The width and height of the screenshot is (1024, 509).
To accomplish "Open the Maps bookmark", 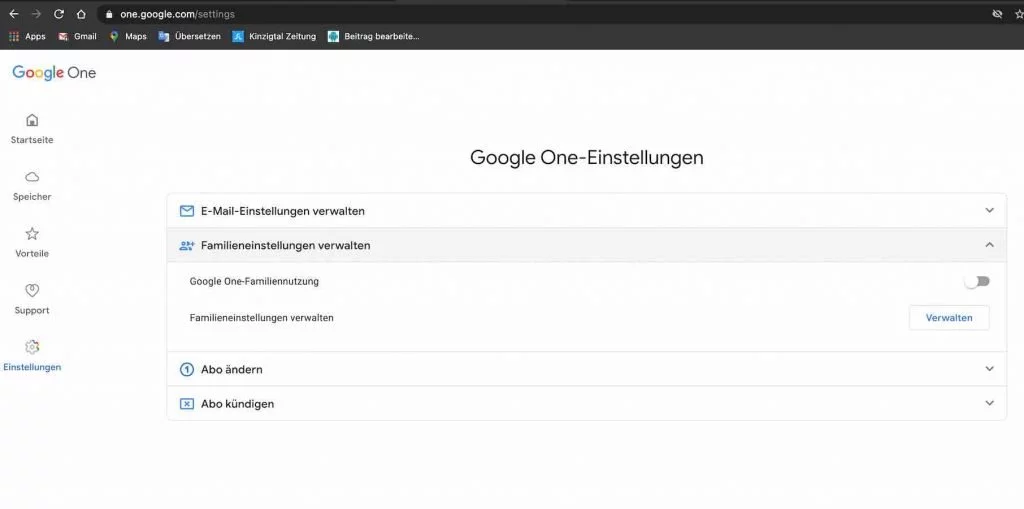I will (128, 37).
